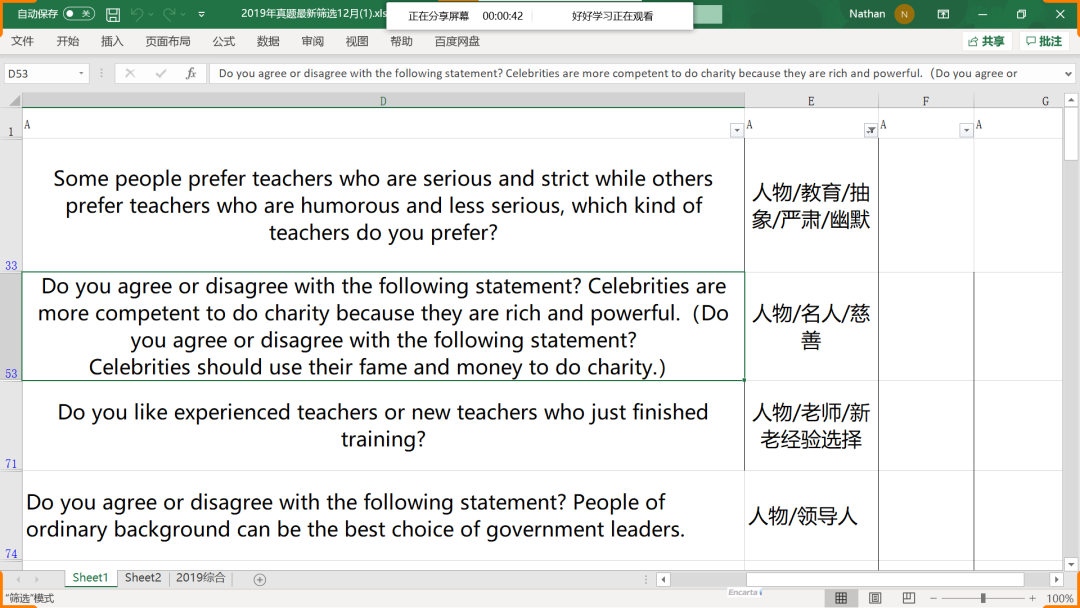
Task: Click row 71 header number
Action: (x=11, y=464)
